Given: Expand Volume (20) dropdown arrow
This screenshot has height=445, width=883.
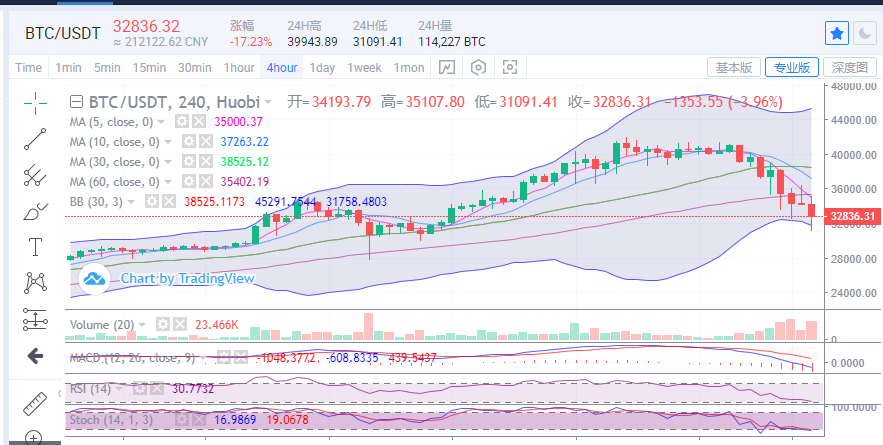Looking at the screenshot, I should pos(142,325).
